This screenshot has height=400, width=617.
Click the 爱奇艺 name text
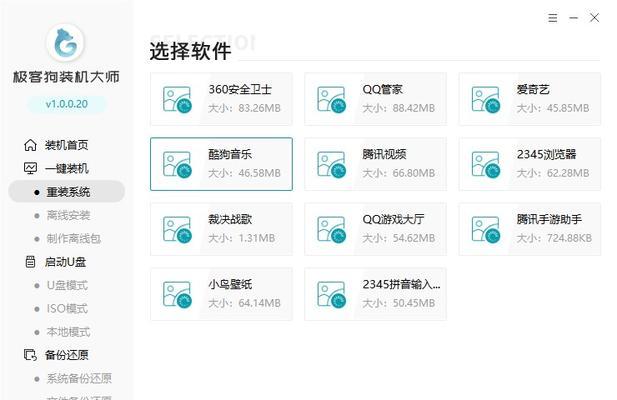[x=533, y=89]
